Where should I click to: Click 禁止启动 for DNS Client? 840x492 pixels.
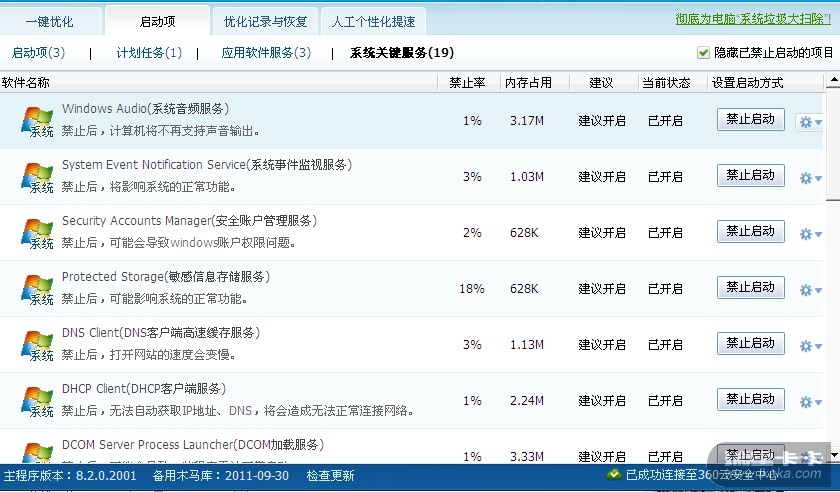[x=751, y=343]
